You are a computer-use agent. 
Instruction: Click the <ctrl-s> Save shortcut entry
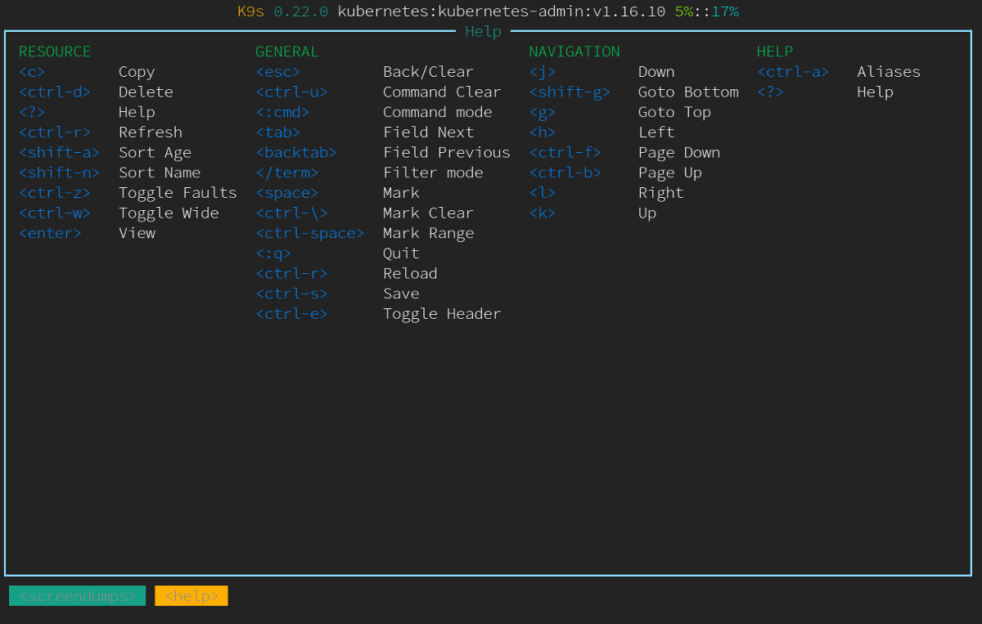coord(292,294)
